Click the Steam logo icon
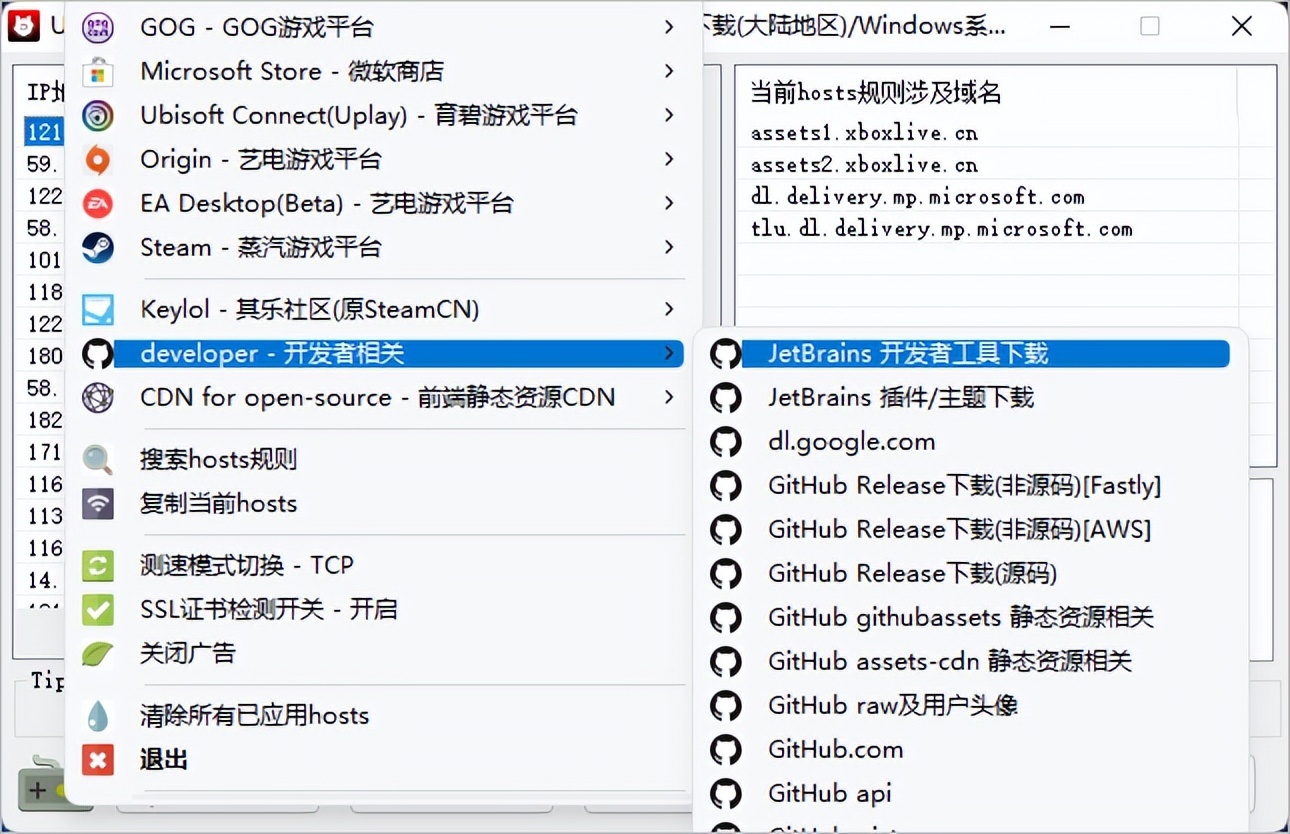Screen dimensions: 1290x834 tap(97, 248)
